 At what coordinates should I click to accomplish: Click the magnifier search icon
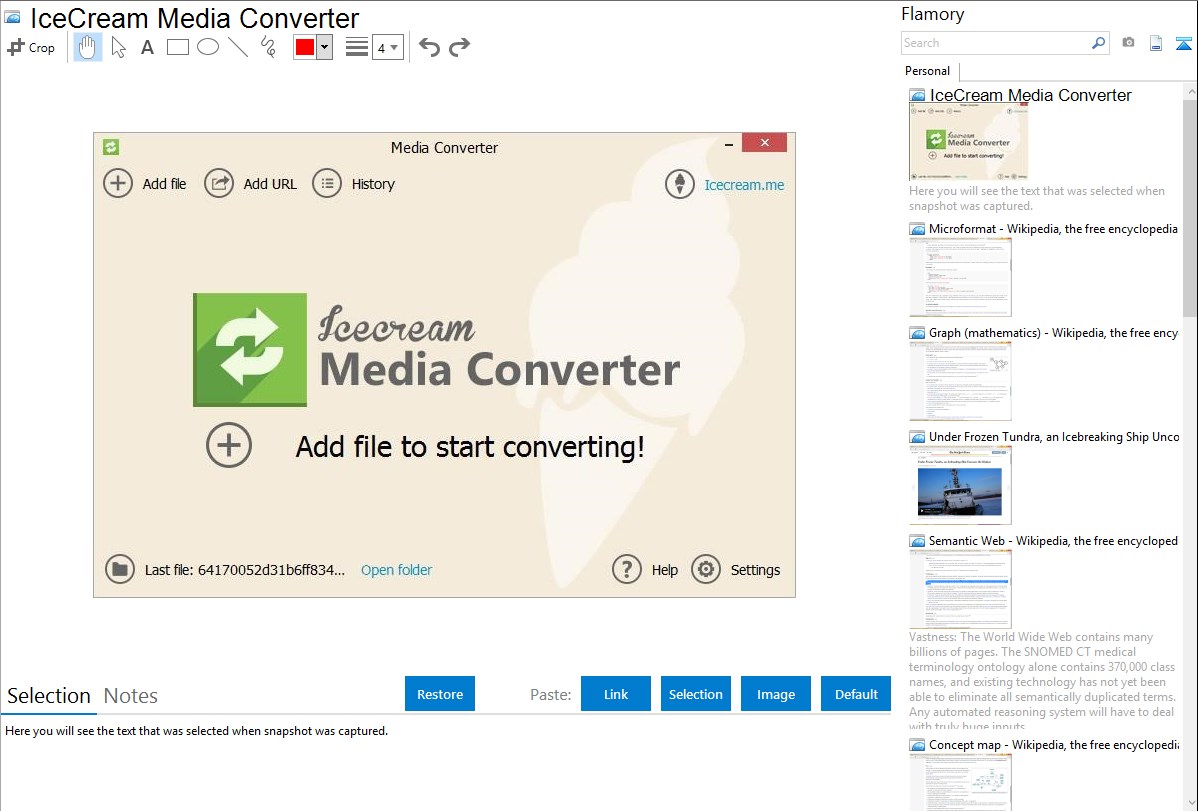click(1099, 43)
